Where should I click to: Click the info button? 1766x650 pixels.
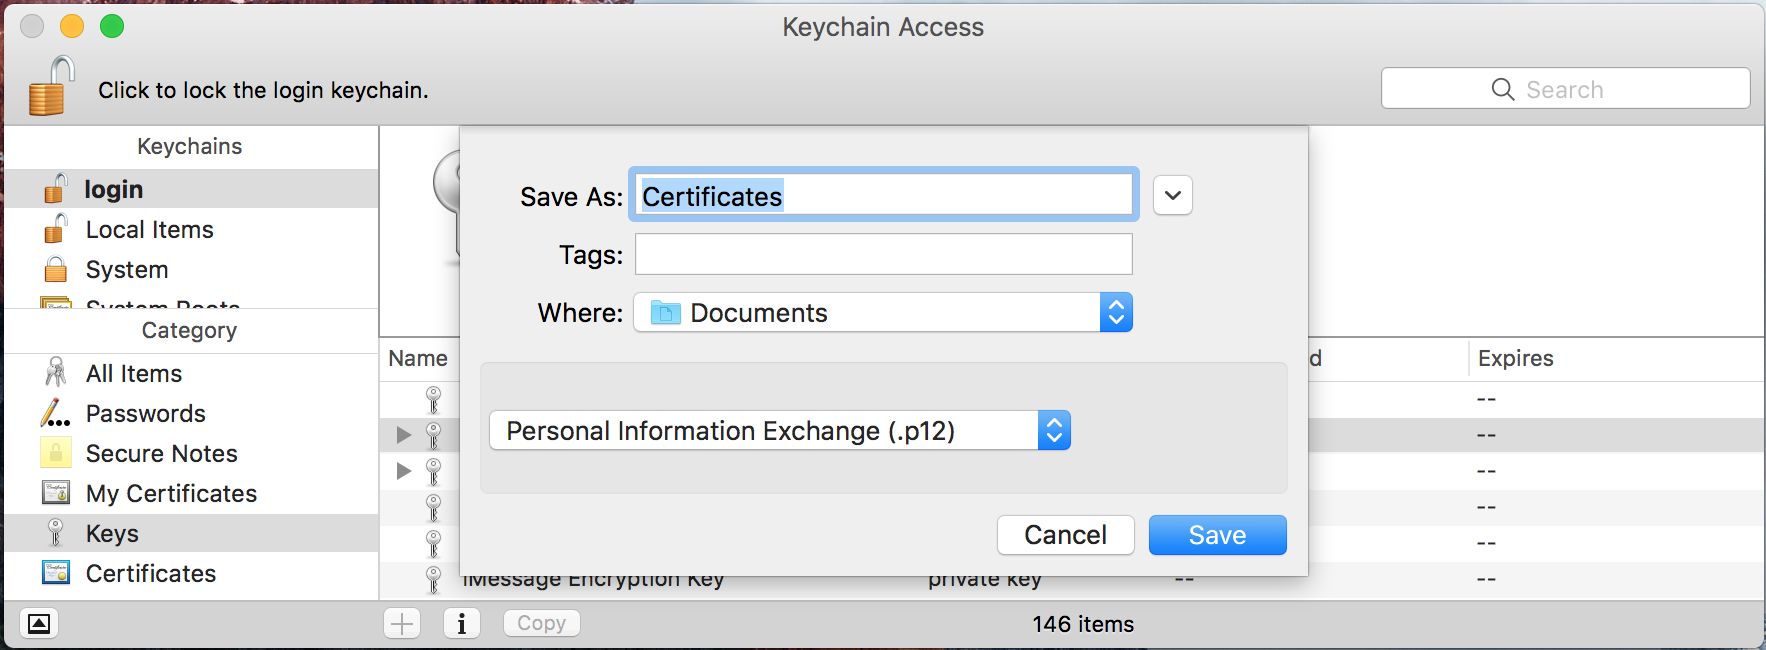click(x=462, y=624)
